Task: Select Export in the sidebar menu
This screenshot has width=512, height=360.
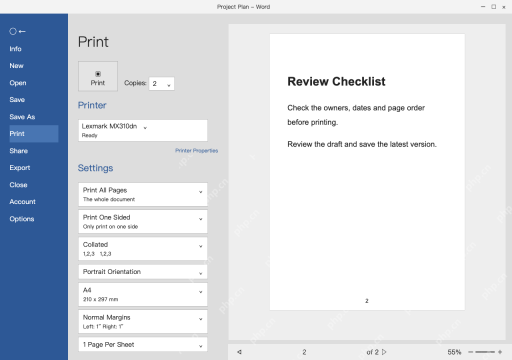Action: click(20, 168)
